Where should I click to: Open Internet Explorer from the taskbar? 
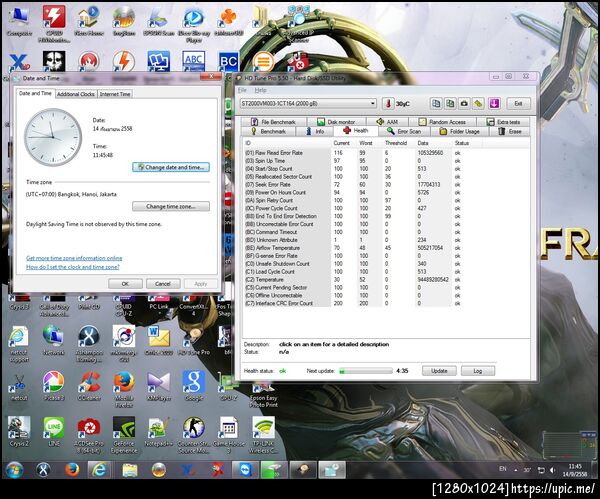(x=99, y=470)
